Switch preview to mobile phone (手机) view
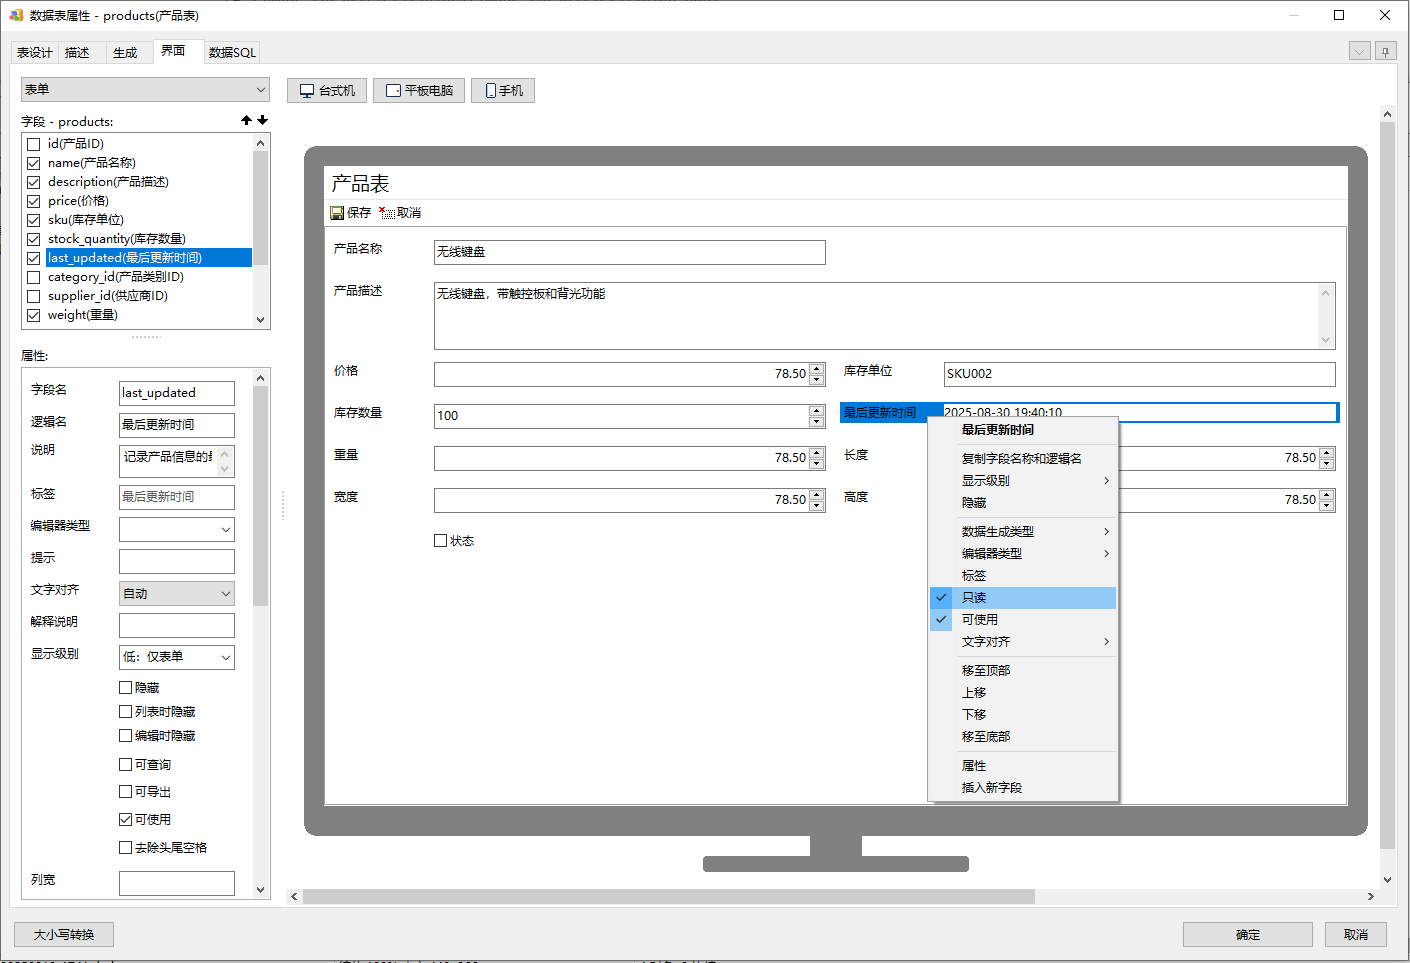The width and height of the screenshot is (1410, 963). point(503,91)
